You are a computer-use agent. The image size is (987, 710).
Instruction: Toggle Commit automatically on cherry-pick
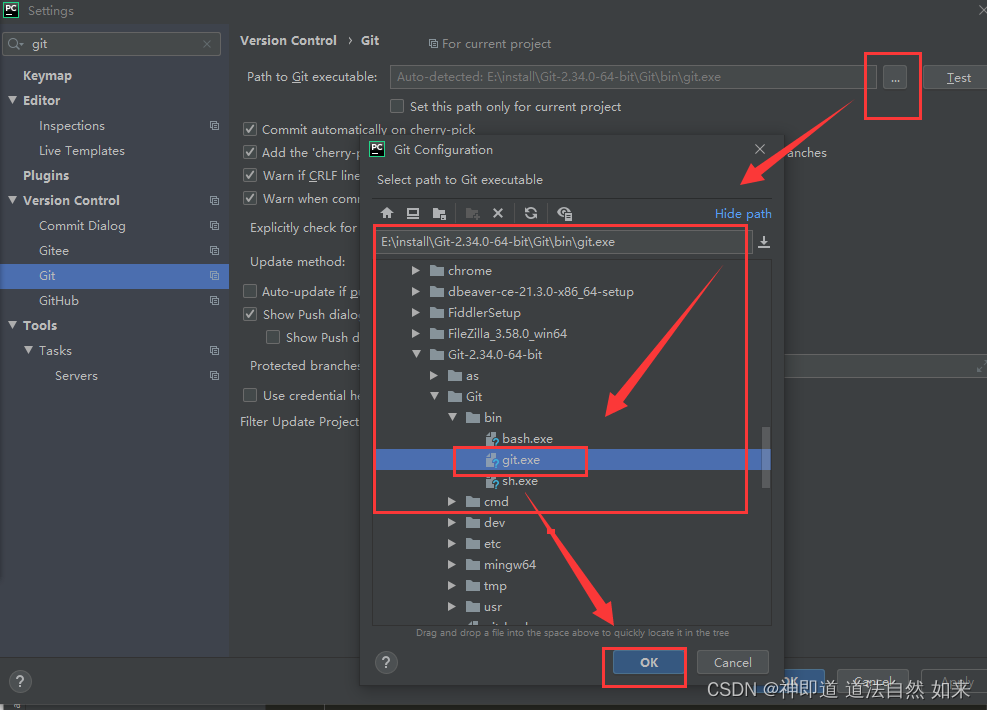pos(250,130)
